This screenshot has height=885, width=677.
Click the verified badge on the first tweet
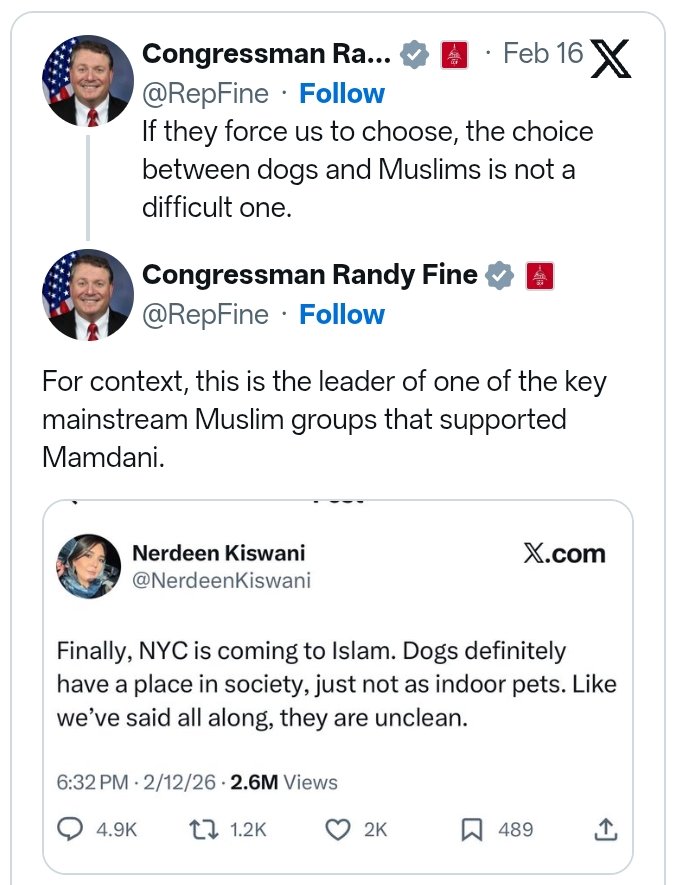pos(413,54)
